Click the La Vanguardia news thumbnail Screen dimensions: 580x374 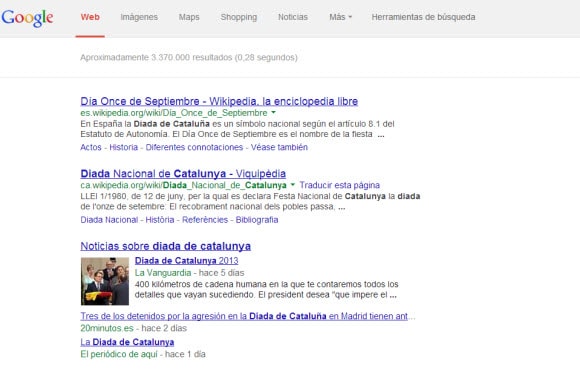click(105, 281)
